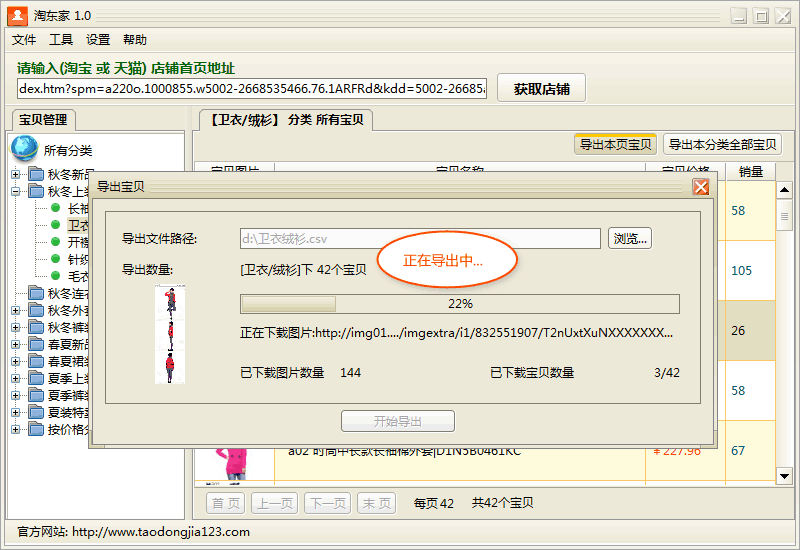
Task: Open the 工具 menu
Action: (61, 39)
